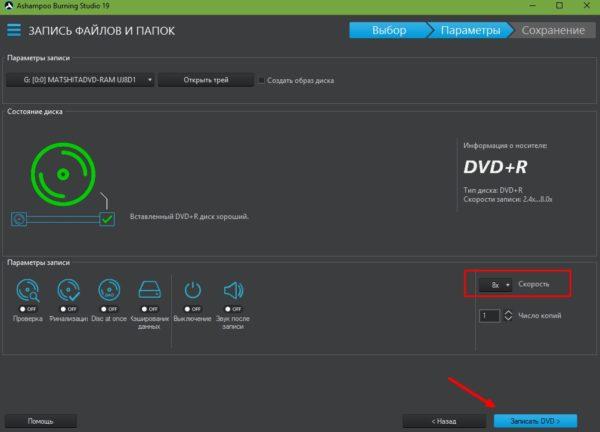
Task: Click the Ashampoo logo in title bar
Action: pyautogui.click(x=8, y=6)
